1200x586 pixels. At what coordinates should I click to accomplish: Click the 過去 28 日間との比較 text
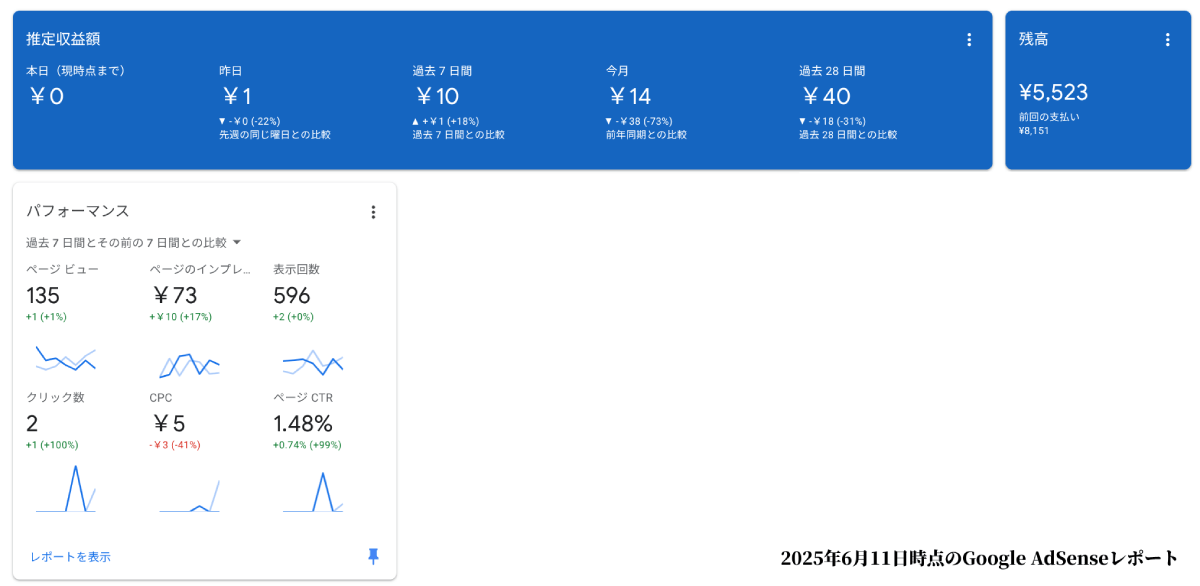(x=848, y=134)
